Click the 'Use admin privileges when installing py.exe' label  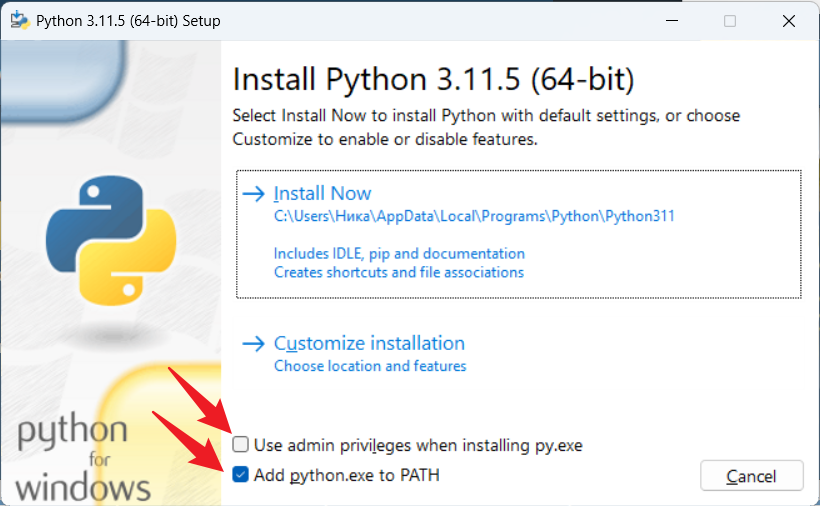(x=417, y=445)
